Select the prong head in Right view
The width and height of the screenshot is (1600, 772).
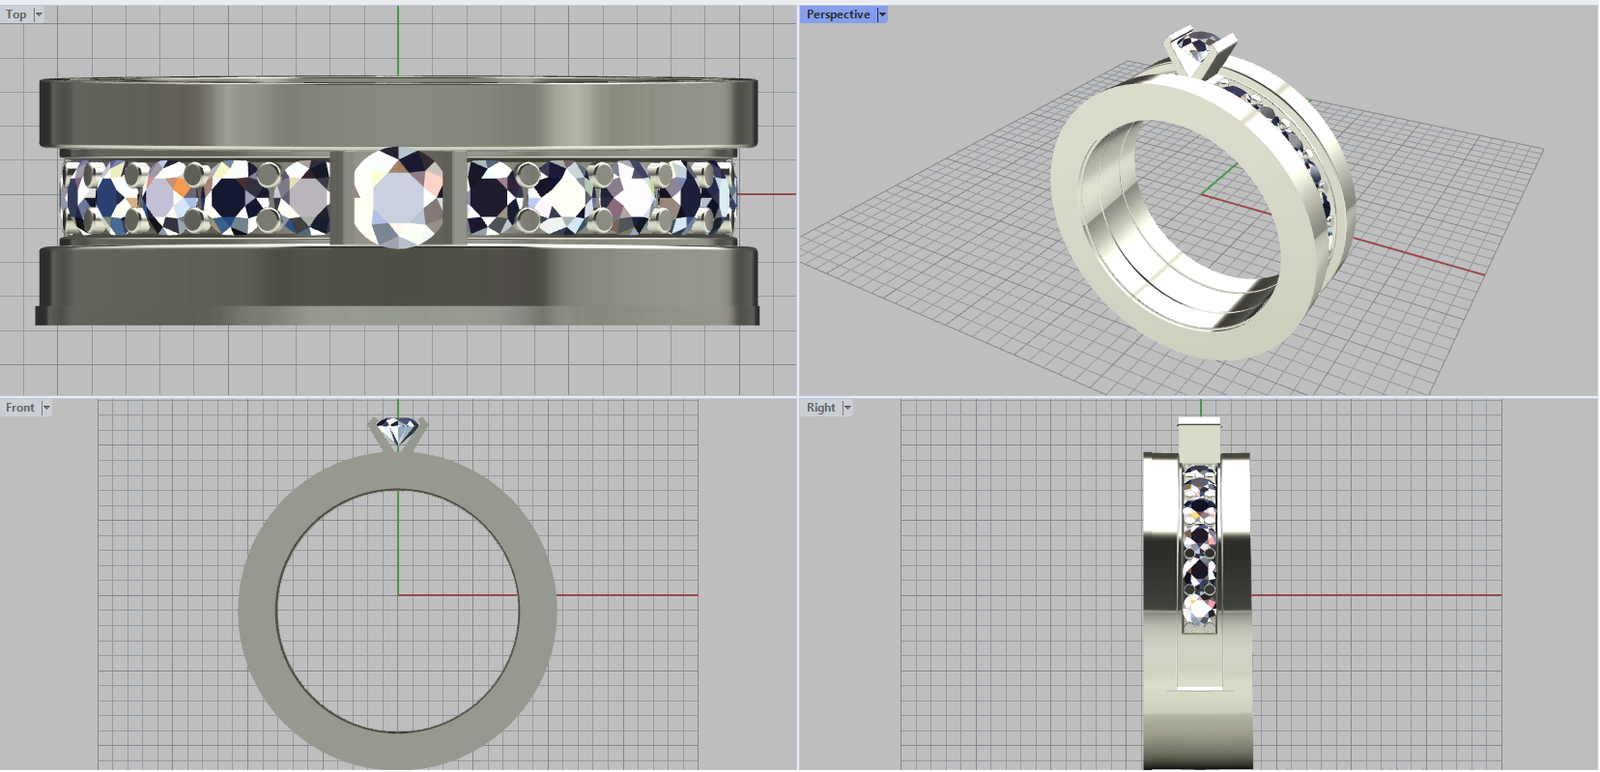pyautogui.click(x=1200, y=438)
